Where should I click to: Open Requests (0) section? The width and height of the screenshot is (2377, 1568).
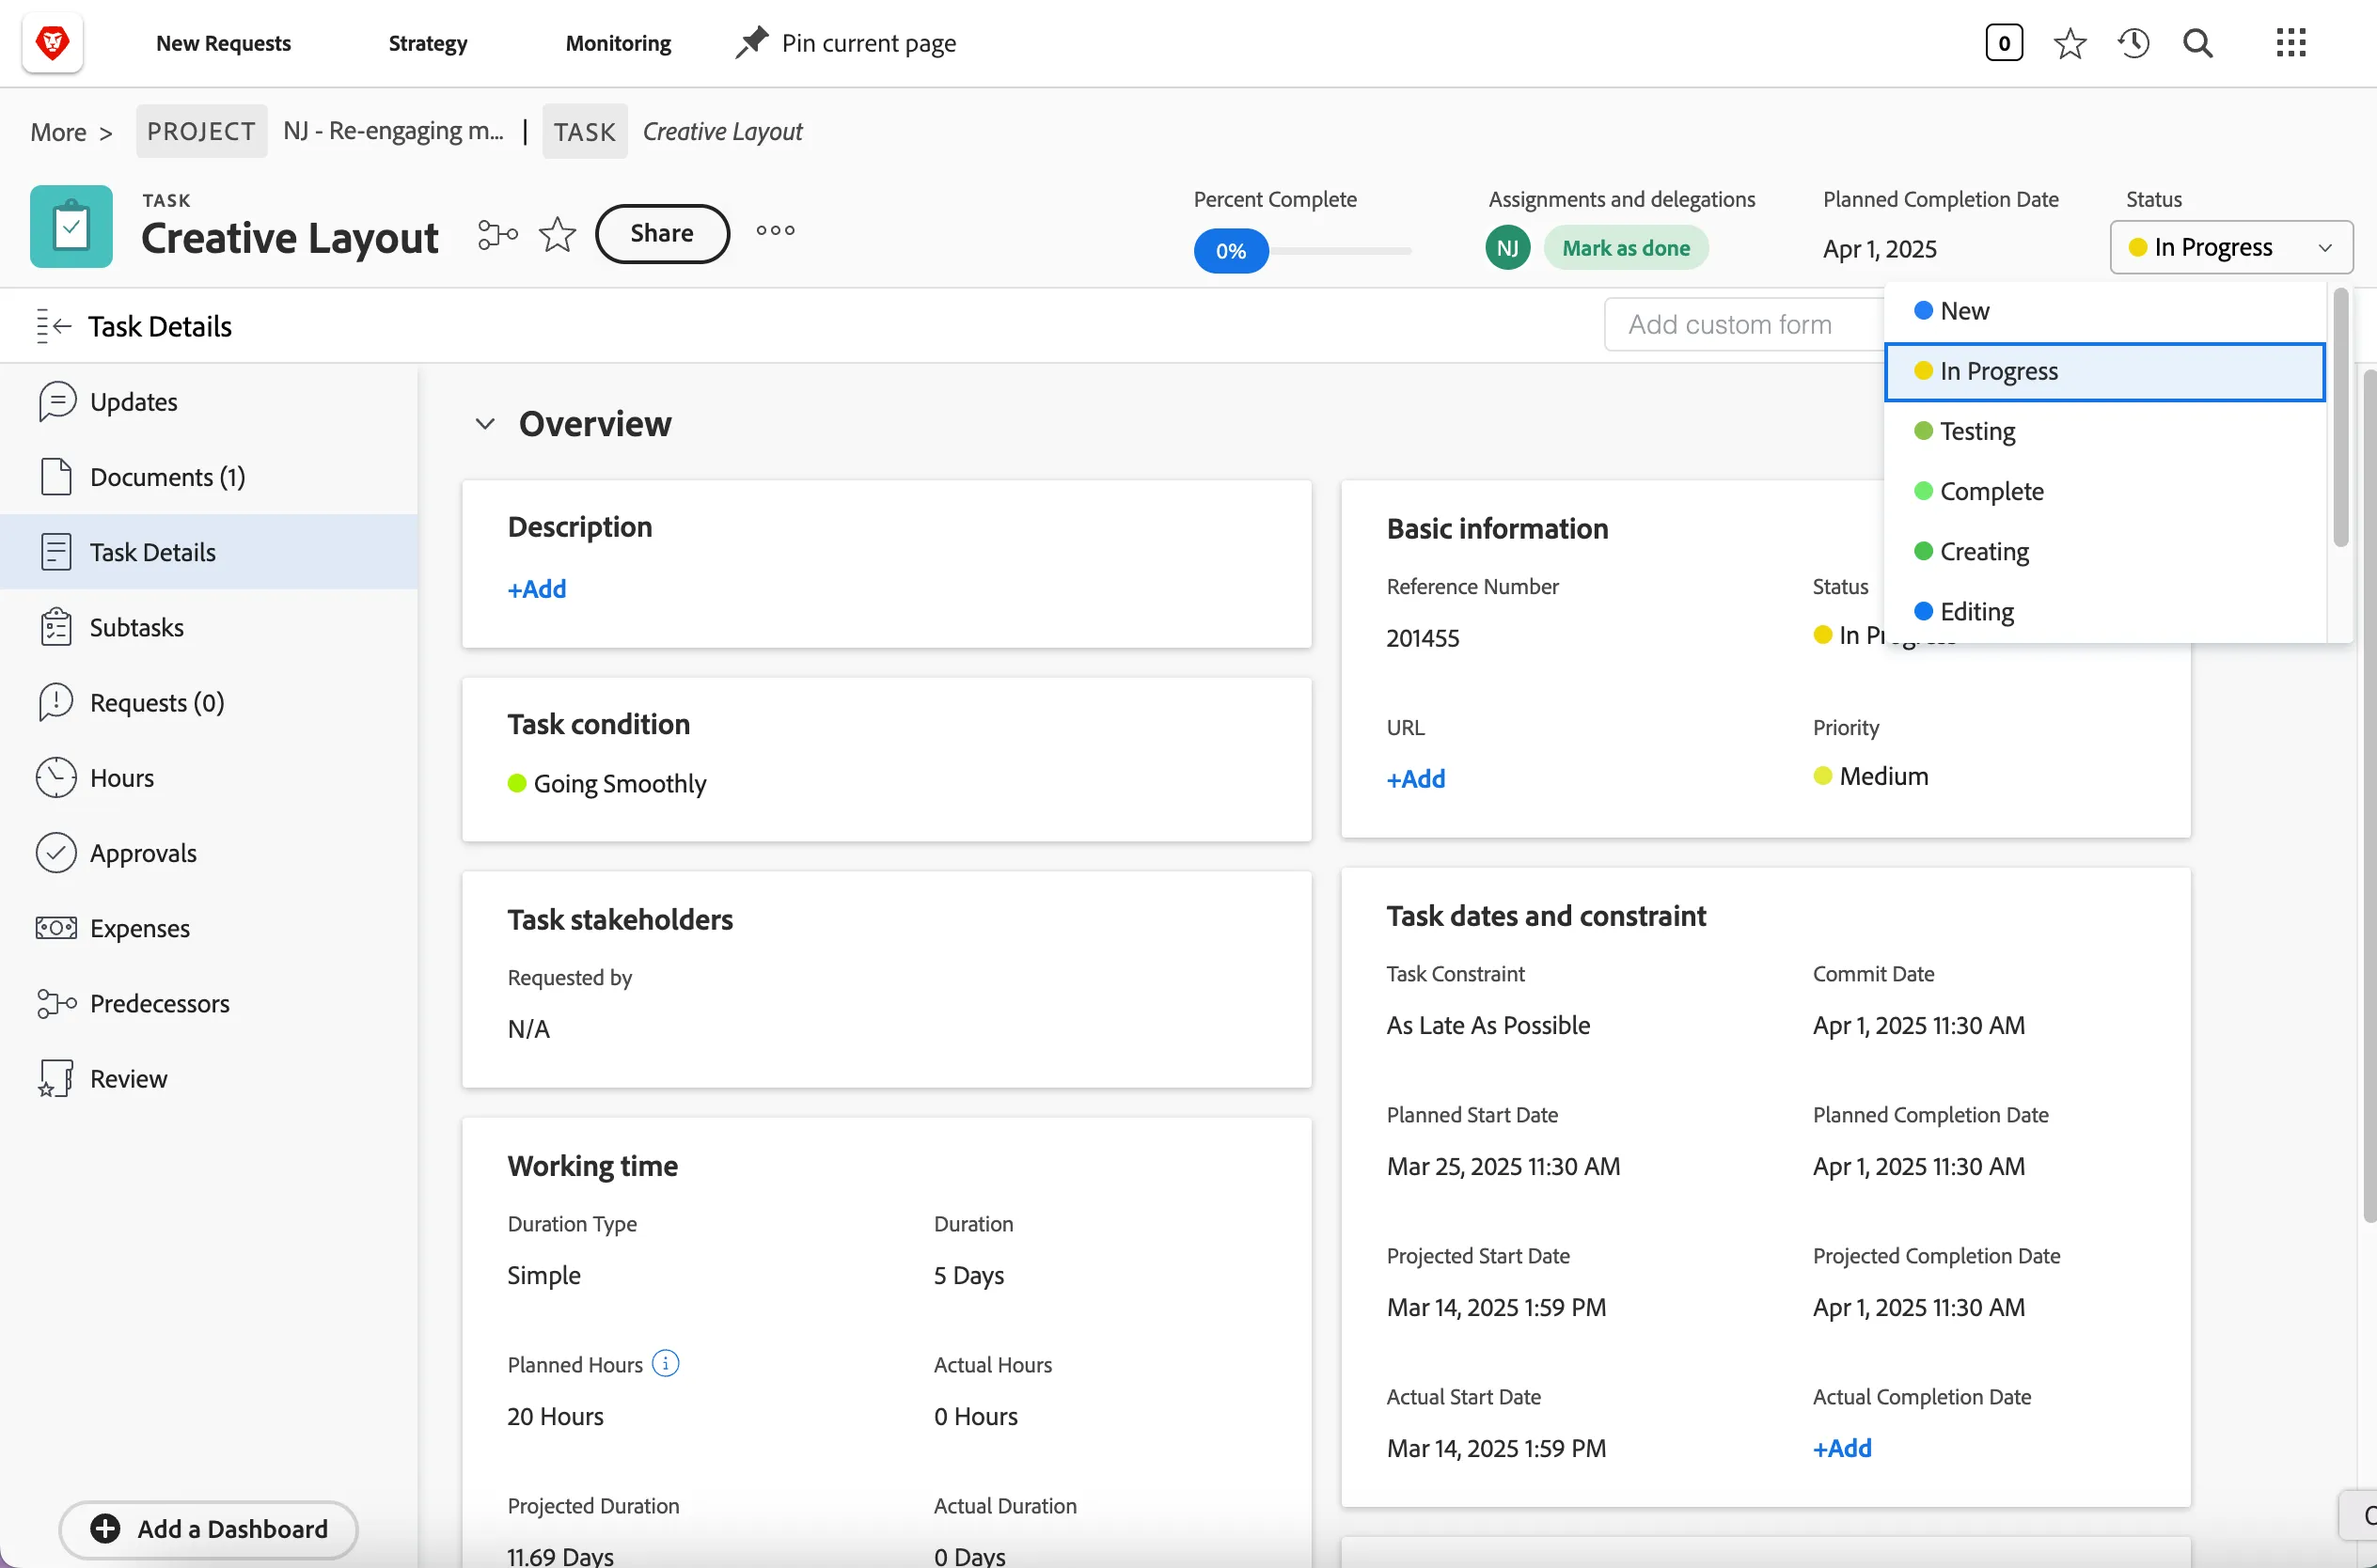pos(209,703)
